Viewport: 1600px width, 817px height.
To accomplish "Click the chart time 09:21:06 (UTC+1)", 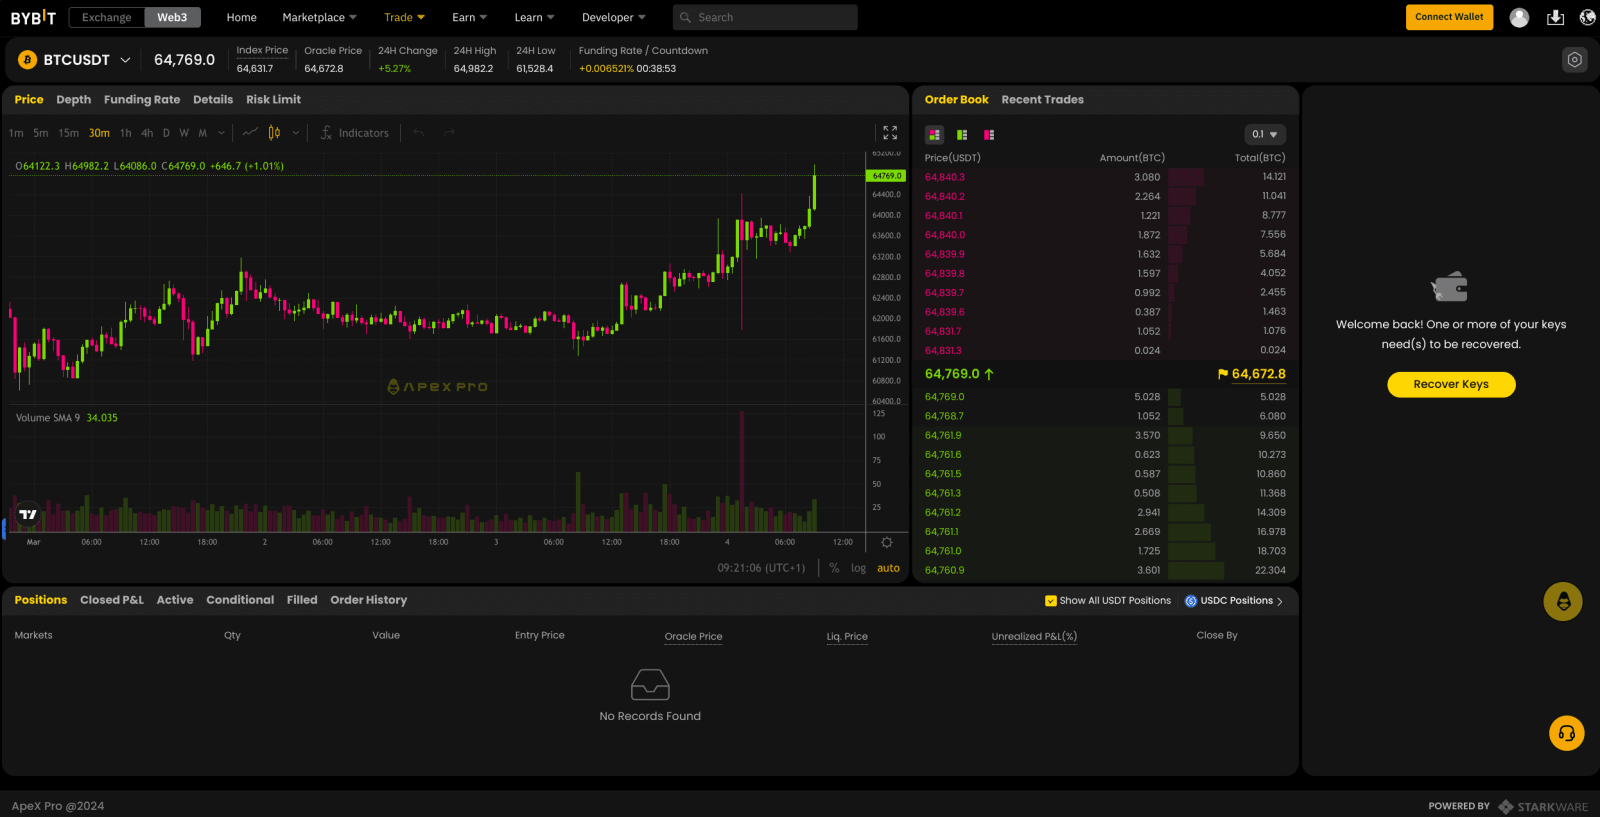I will coord(761,568).
